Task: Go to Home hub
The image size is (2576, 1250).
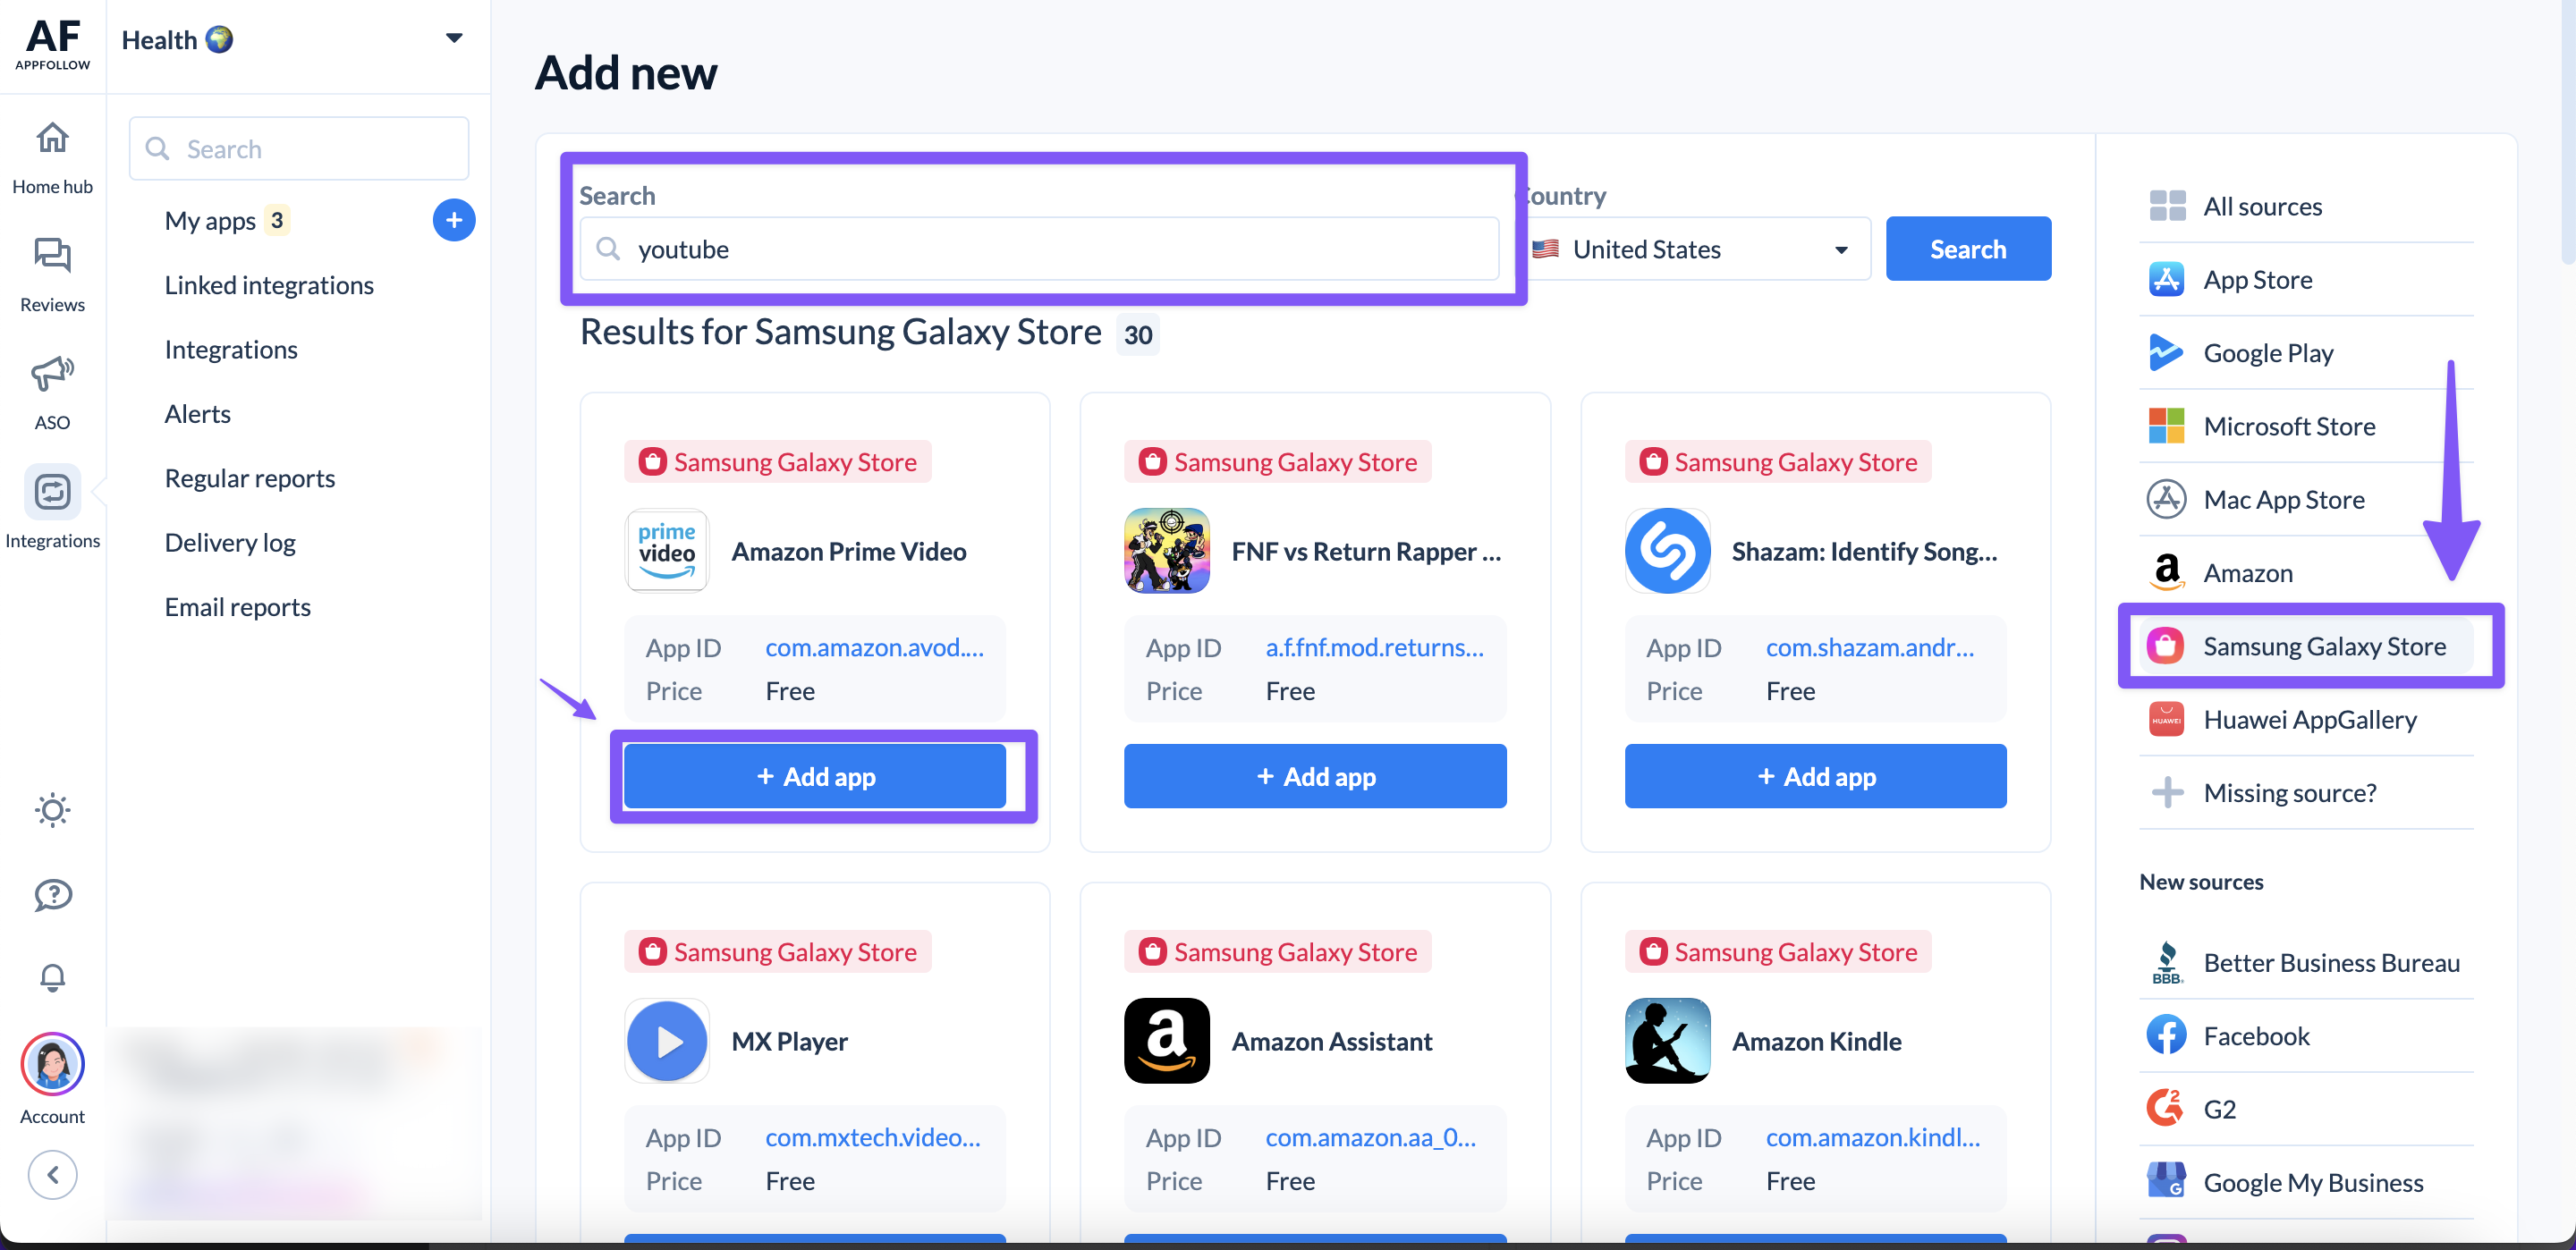Action: (x=52, y=158)
